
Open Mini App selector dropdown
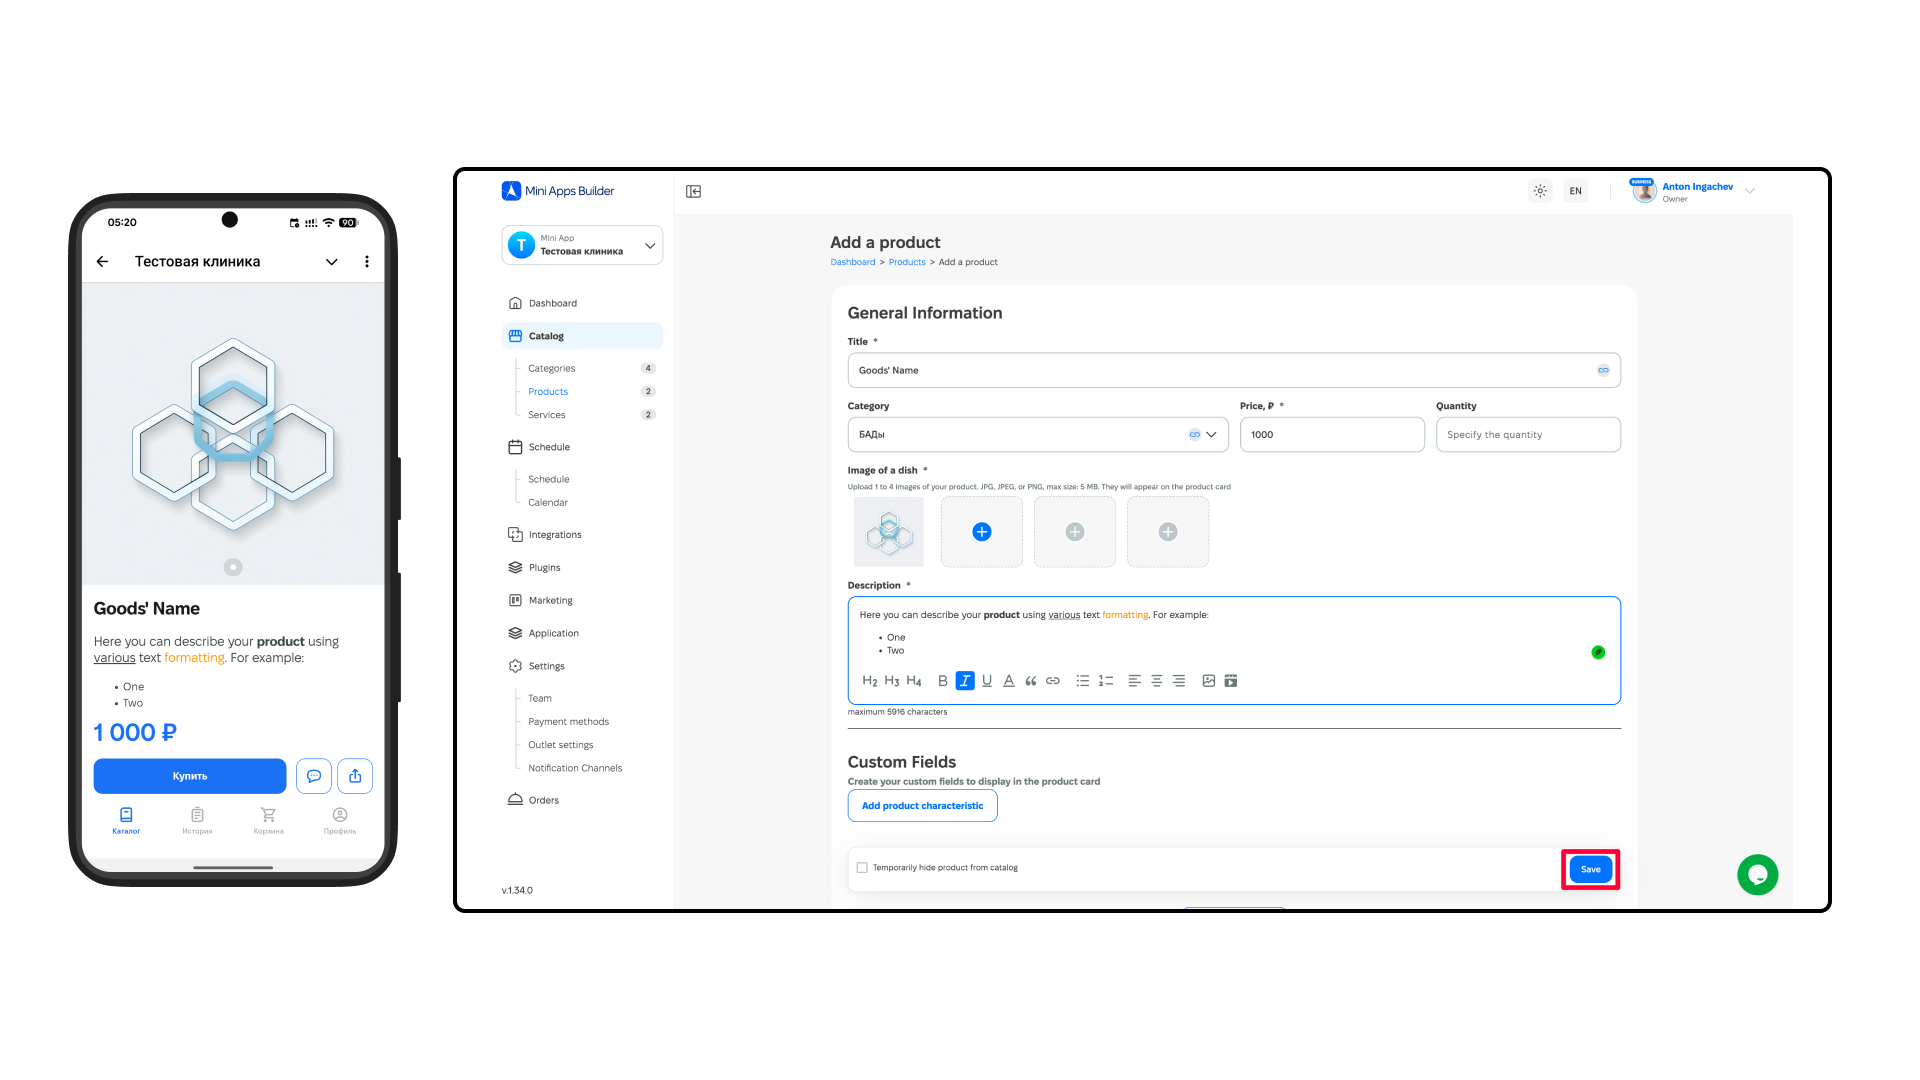coord(582,245)
